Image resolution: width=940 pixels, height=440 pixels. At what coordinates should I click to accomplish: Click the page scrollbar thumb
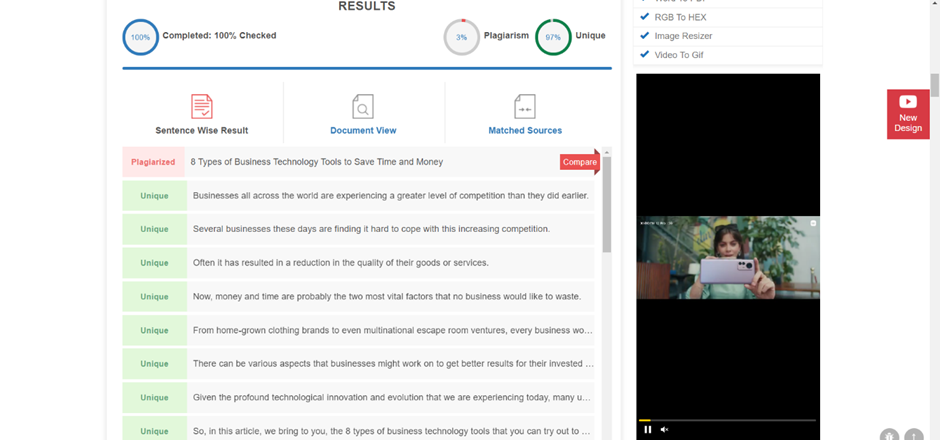[935, 85]
